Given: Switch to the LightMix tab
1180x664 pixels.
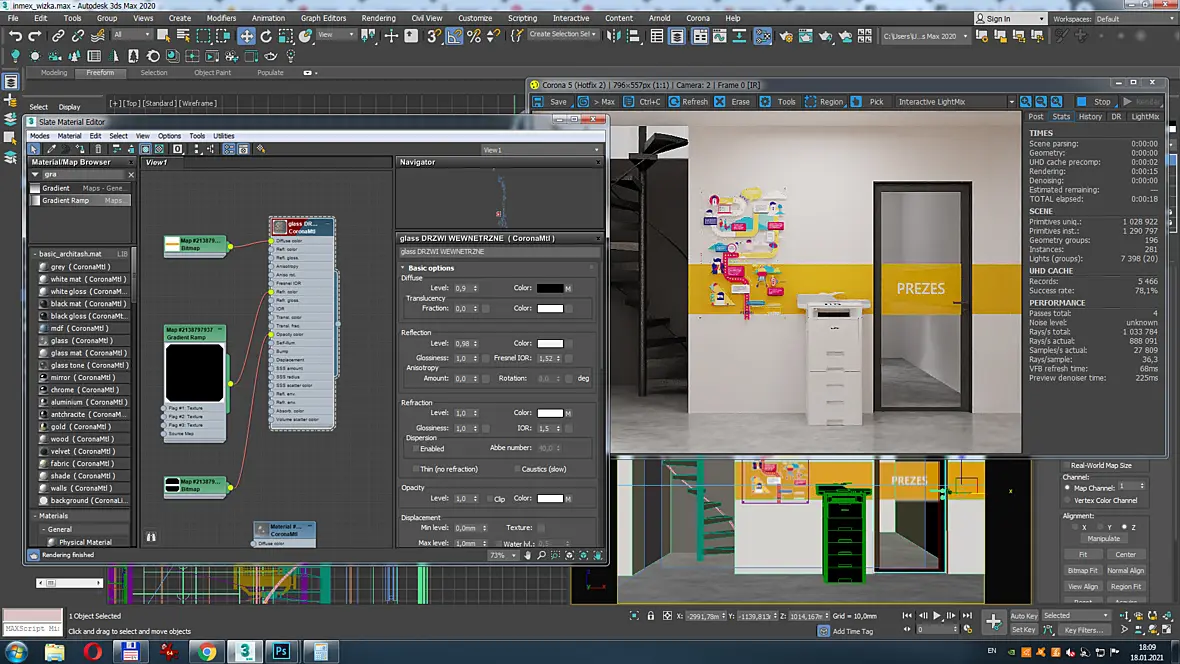Looking at the screenshot, I should point(1145,117).
